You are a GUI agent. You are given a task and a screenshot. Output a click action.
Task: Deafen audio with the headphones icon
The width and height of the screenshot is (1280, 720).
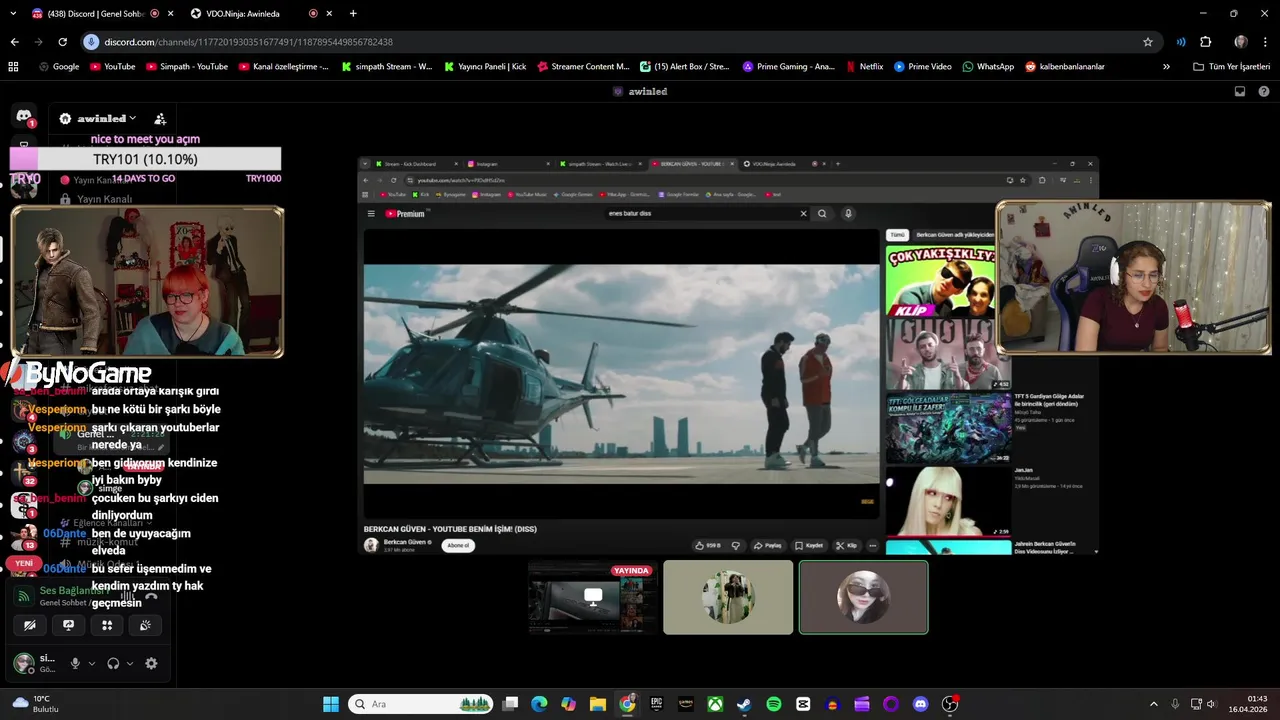click(x=113, y=663)
